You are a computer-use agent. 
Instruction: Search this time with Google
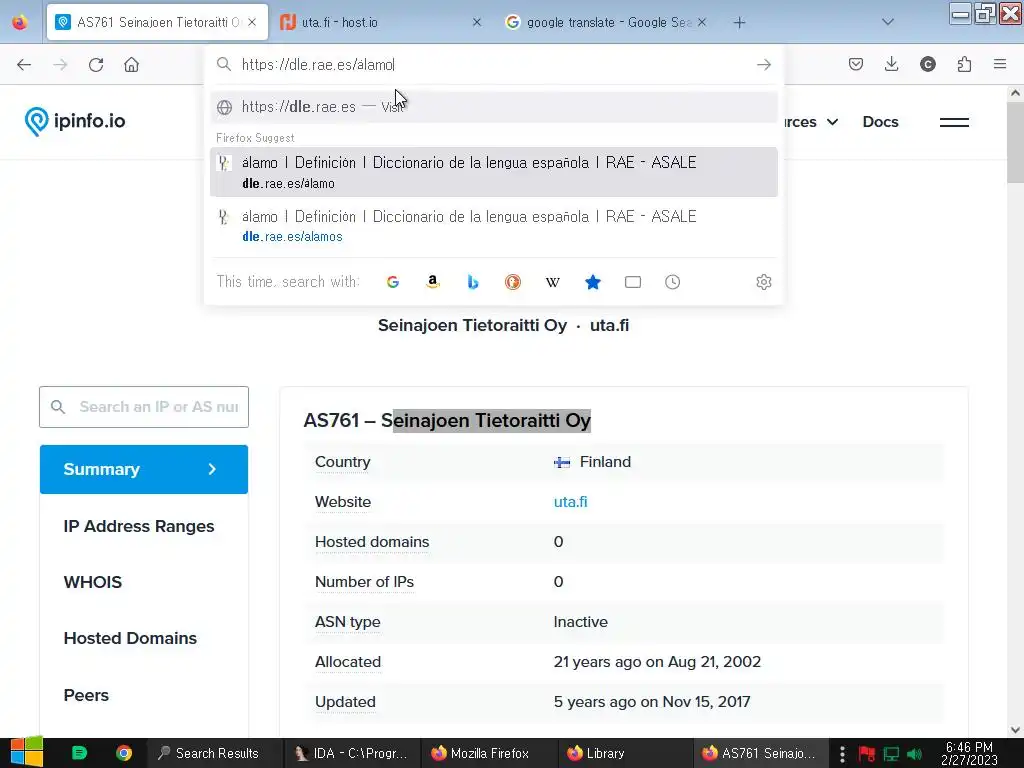coord(392,282)
